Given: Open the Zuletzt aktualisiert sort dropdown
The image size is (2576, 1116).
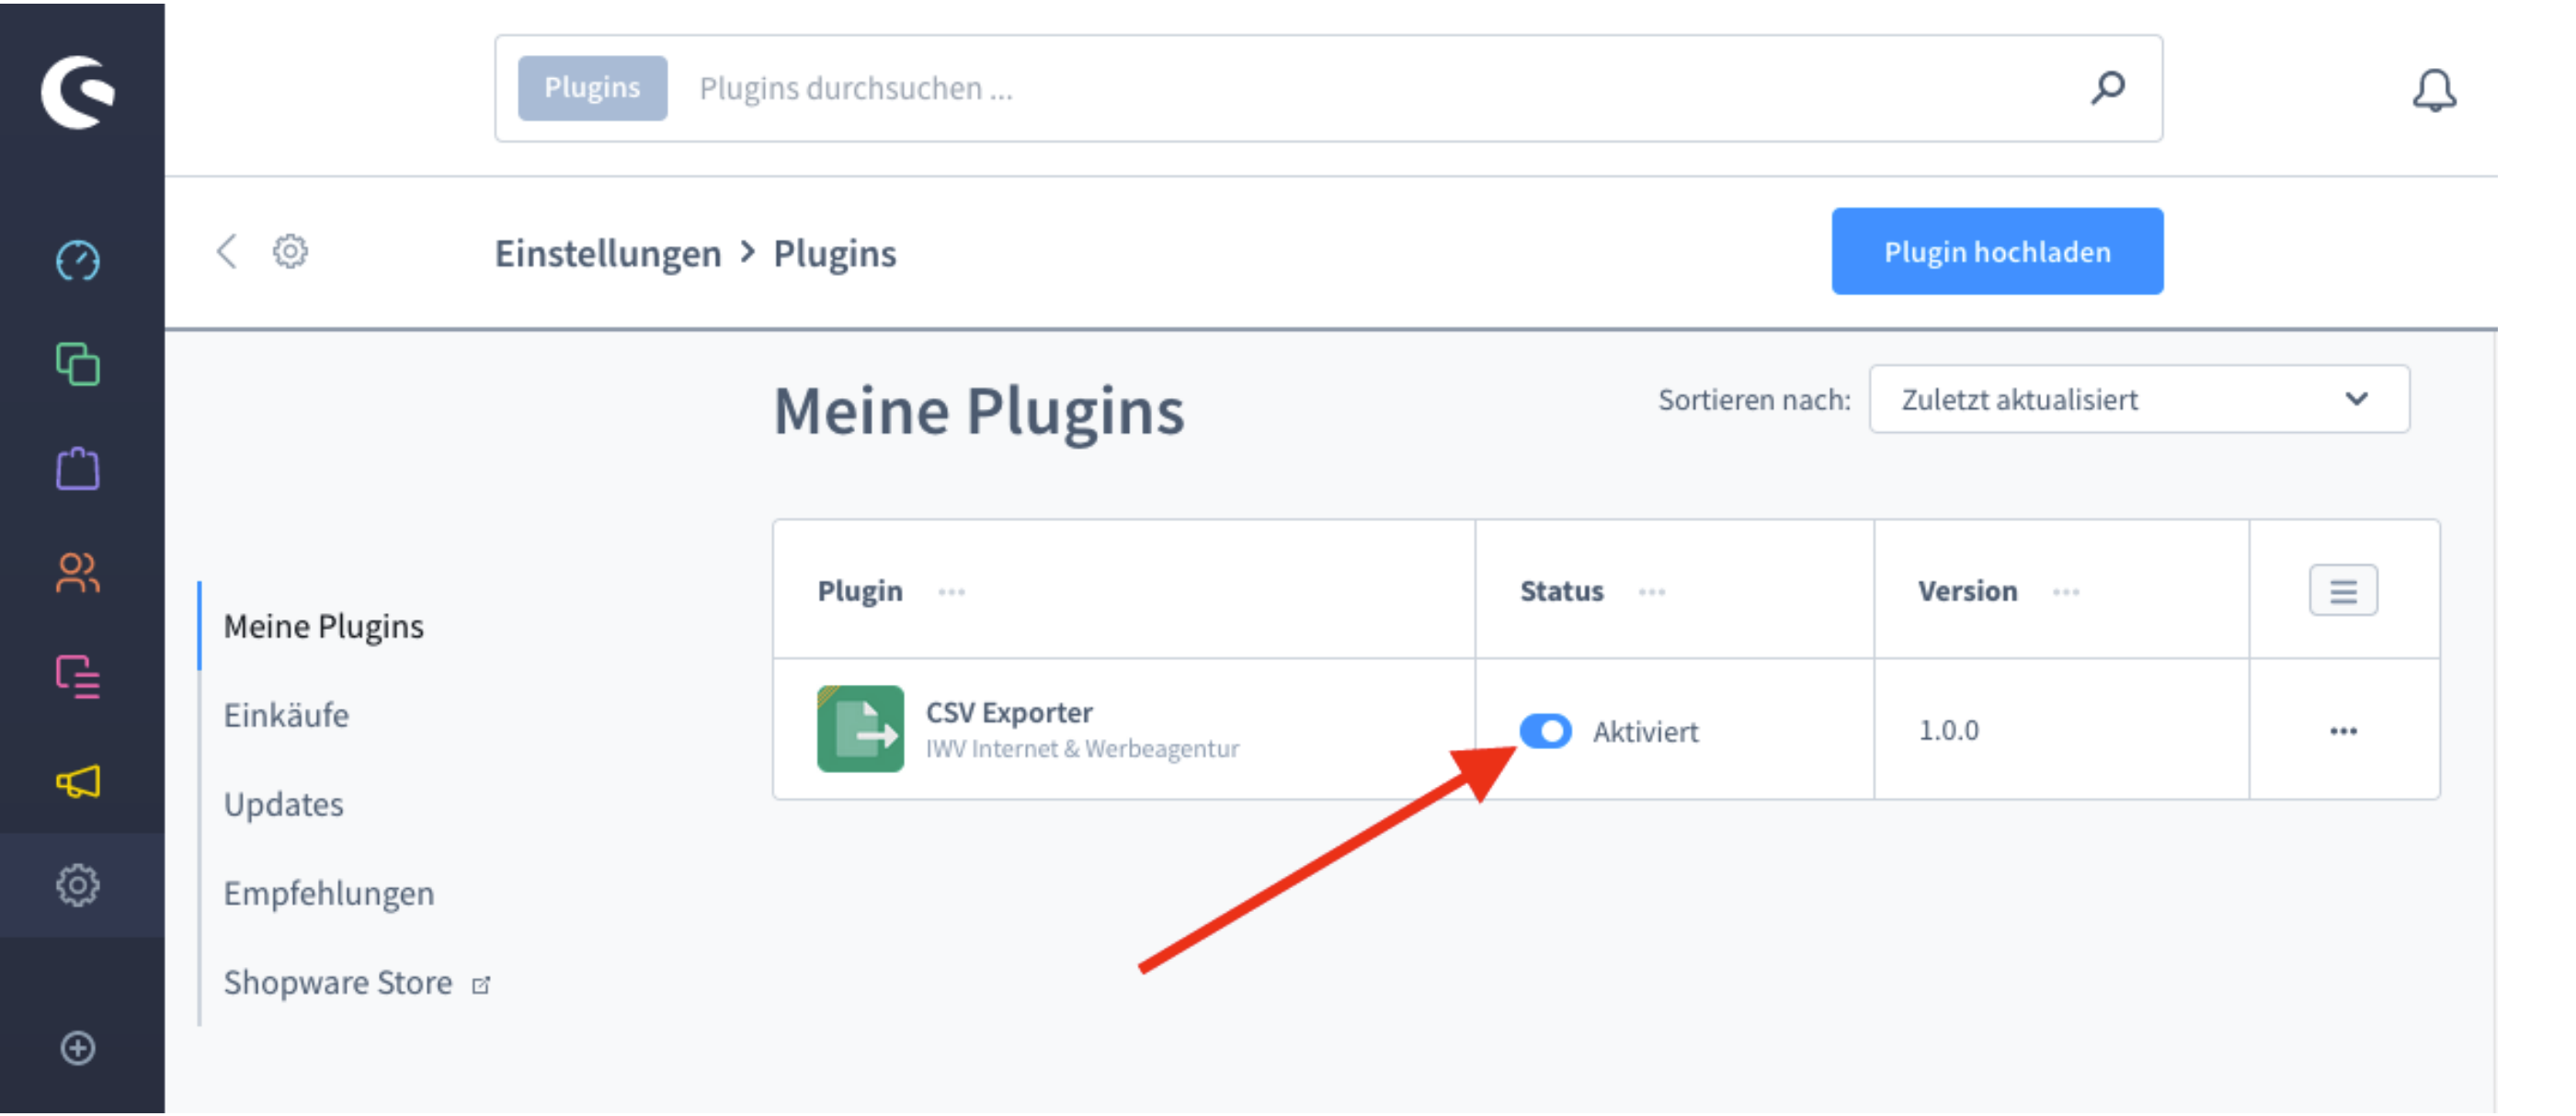Looking at the screenshot, I should tap(2138, 399).
